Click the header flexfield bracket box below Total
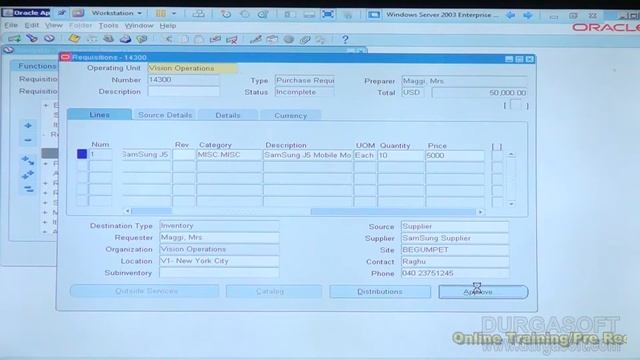640x360 pixels. (x=516, y=105)
